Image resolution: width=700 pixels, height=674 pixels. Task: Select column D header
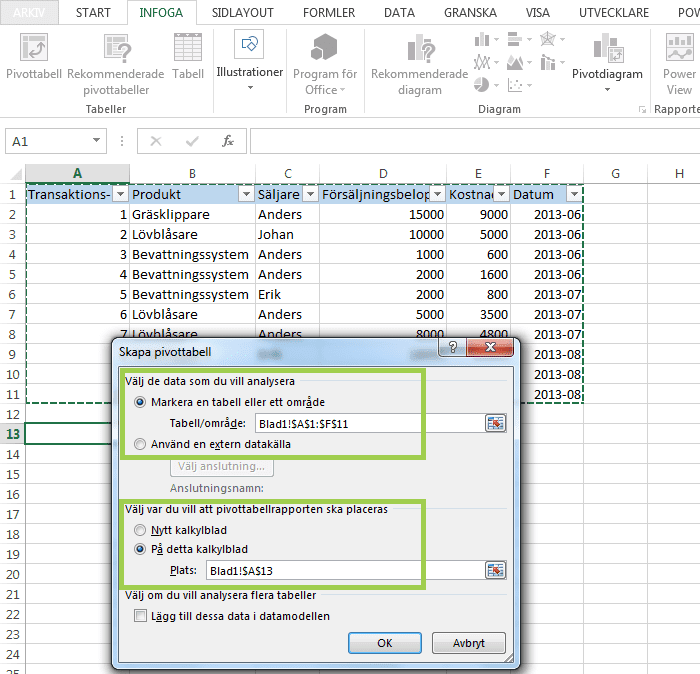pos(383,174)
